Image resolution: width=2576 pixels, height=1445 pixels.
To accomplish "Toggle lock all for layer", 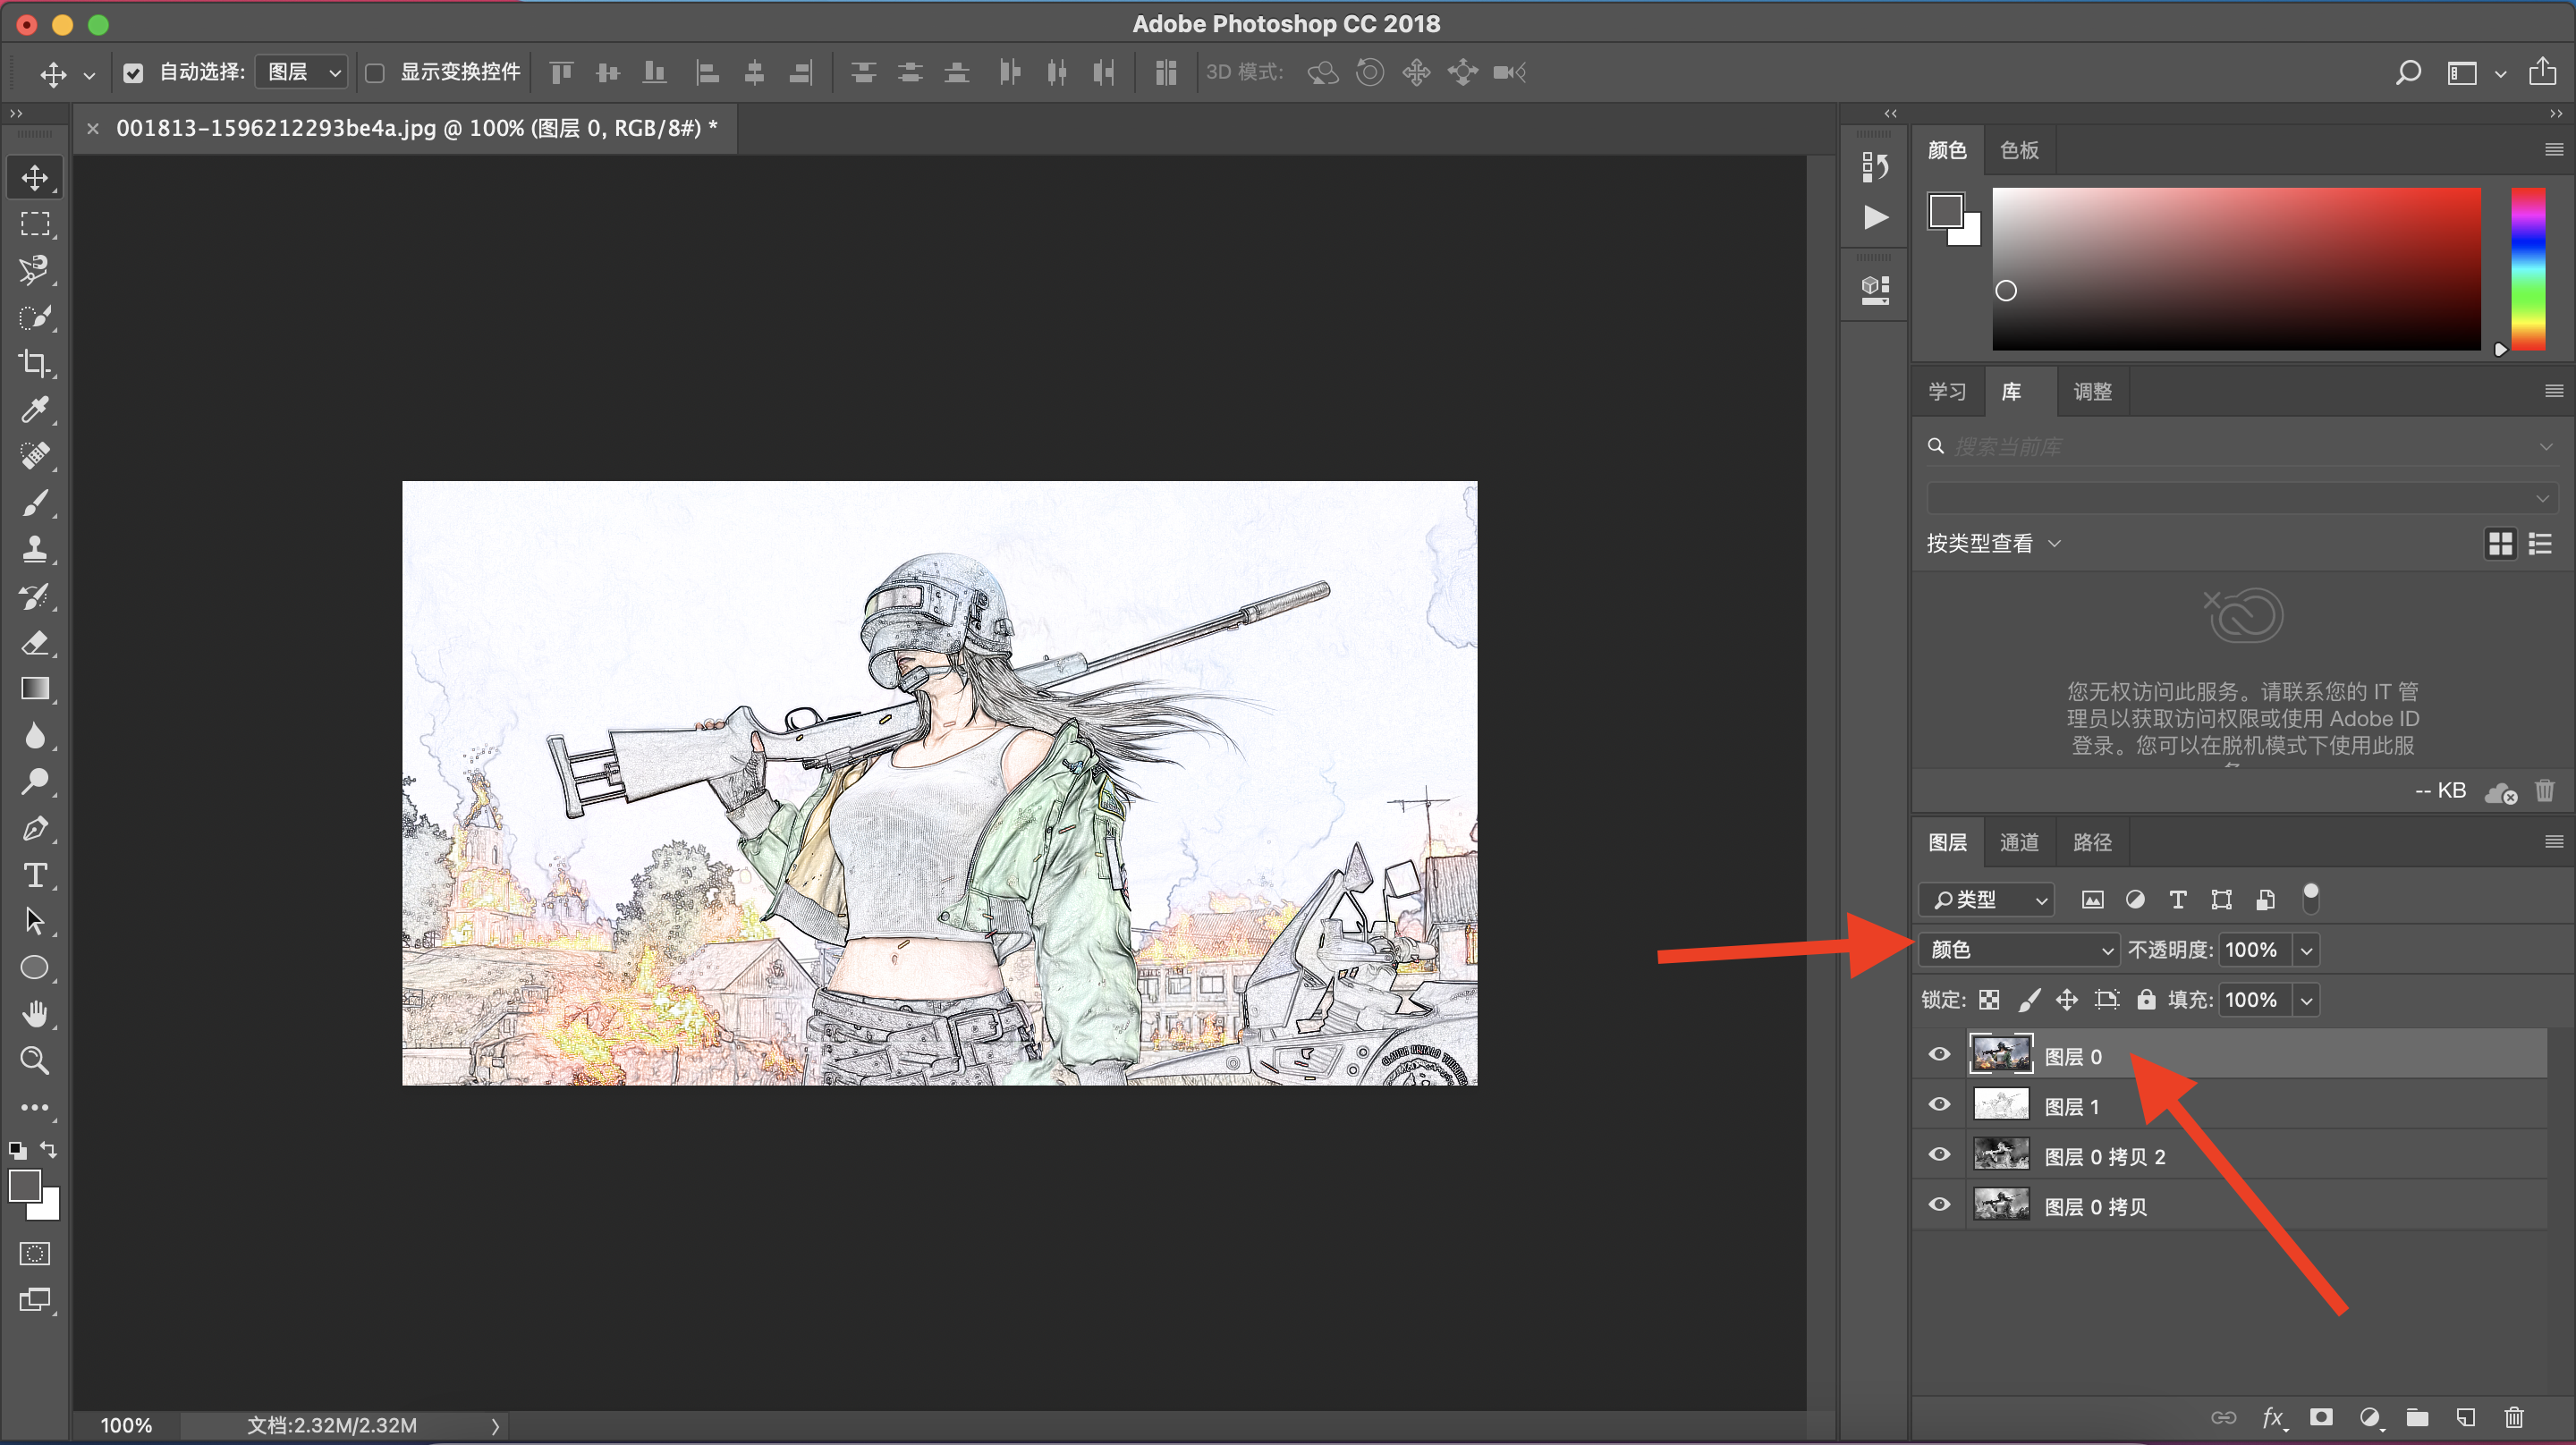I will tap(2146, 999).
